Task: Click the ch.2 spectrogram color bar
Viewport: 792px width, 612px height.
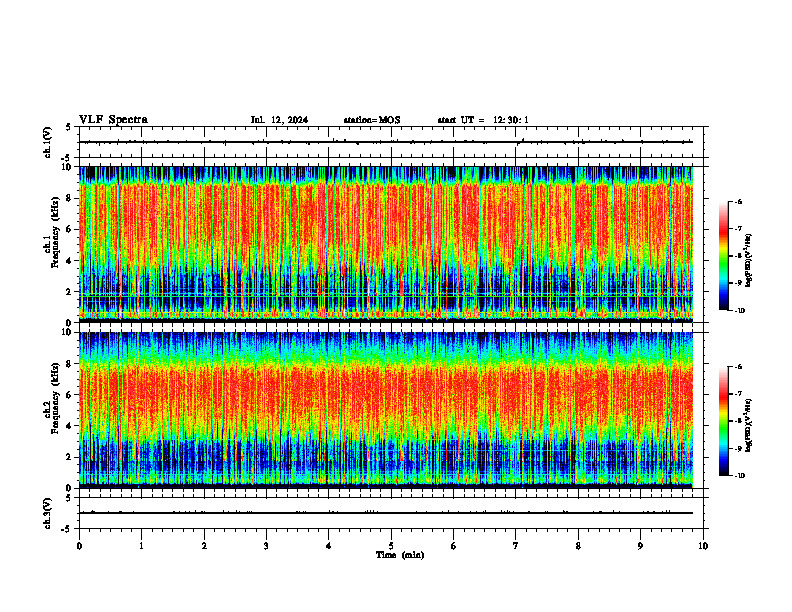Action: (x=723, y=421)
